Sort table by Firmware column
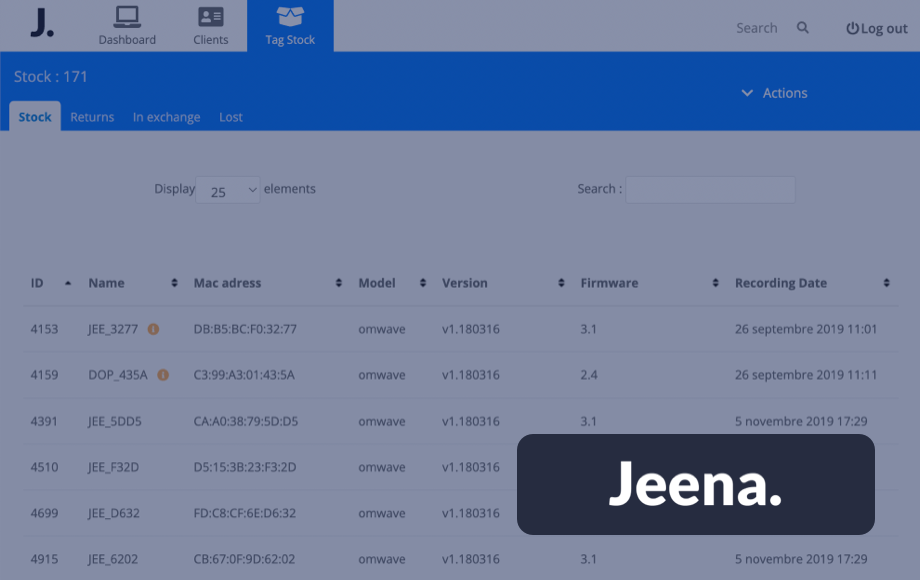920x580 pixels. click(715, 283)
